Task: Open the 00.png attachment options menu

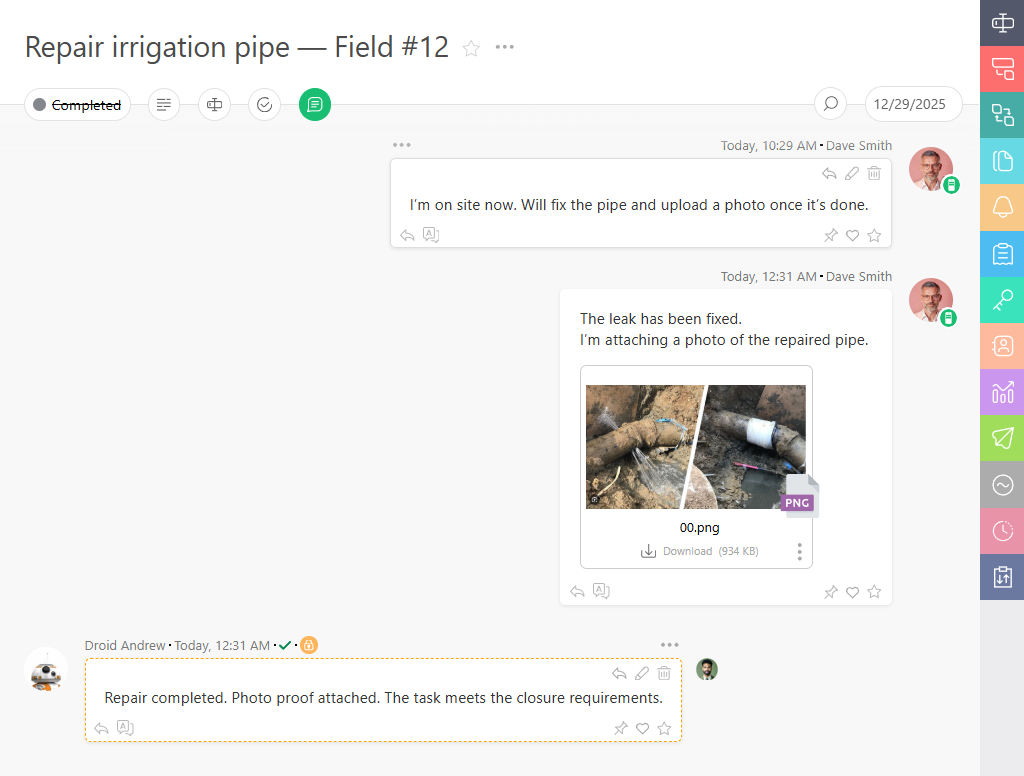Action: point(799,551)
